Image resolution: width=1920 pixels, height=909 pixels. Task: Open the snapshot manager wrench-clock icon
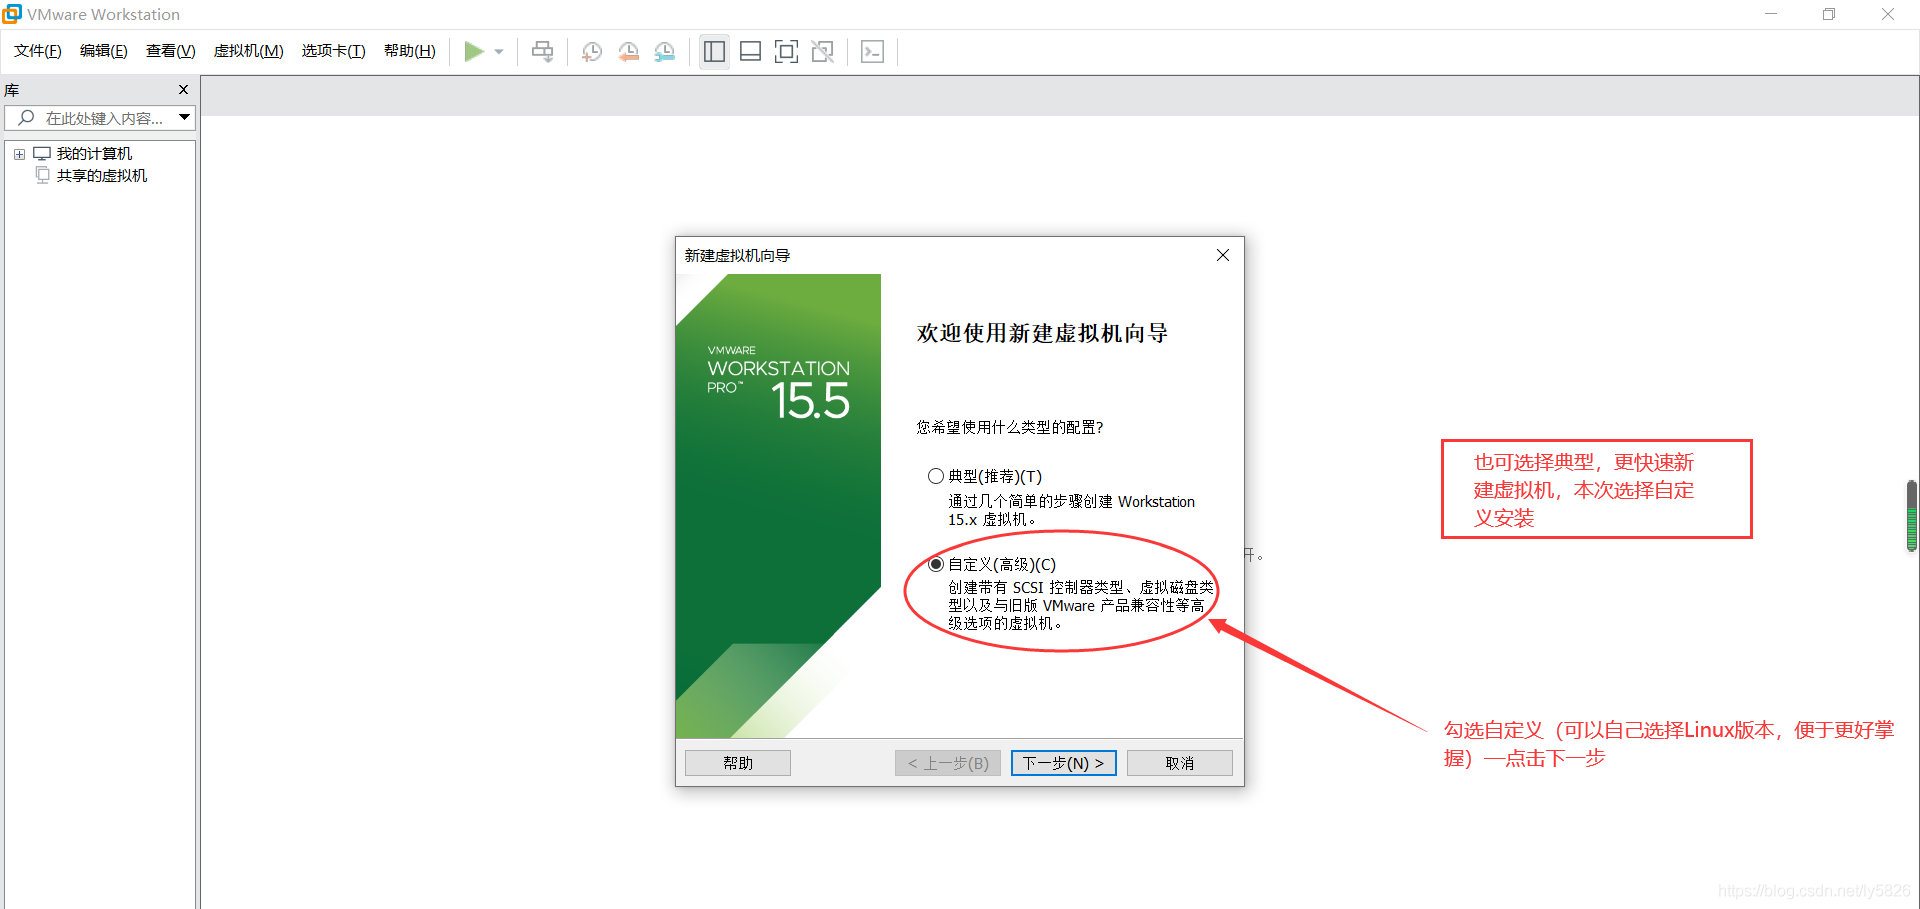point(665,52)
